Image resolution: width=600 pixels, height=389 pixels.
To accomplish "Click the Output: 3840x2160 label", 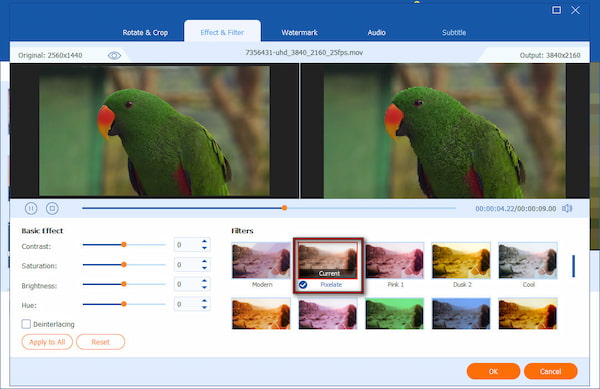I will tap(550, 55).
